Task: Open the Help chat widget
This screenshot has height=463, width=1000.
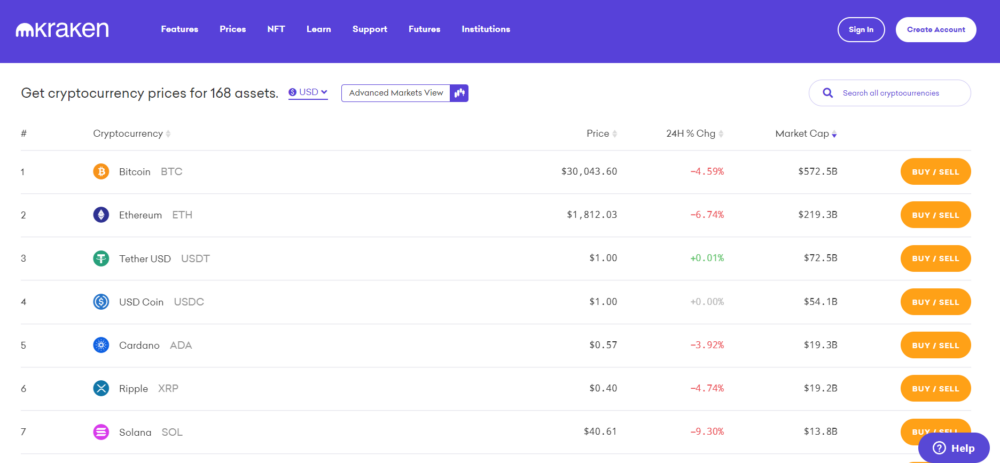Action: [954, 448]
